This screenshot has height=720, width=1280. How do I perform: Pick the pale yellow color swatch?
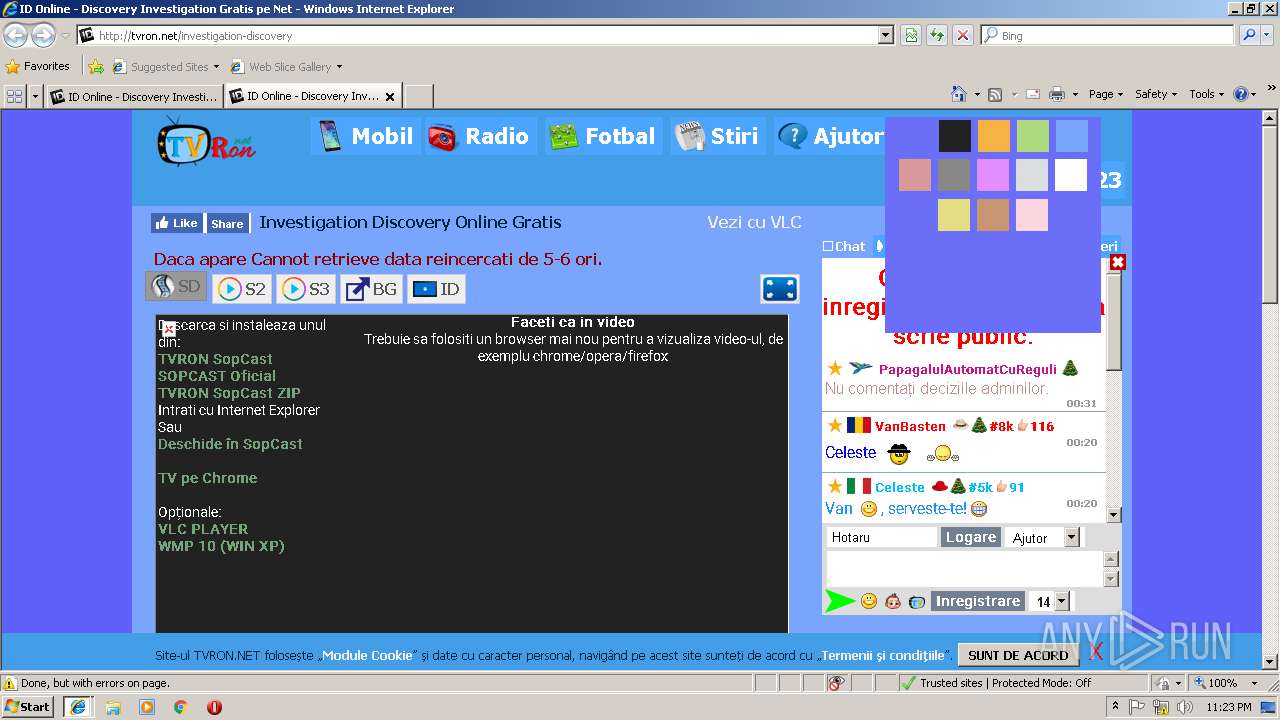tap(954, 215)
